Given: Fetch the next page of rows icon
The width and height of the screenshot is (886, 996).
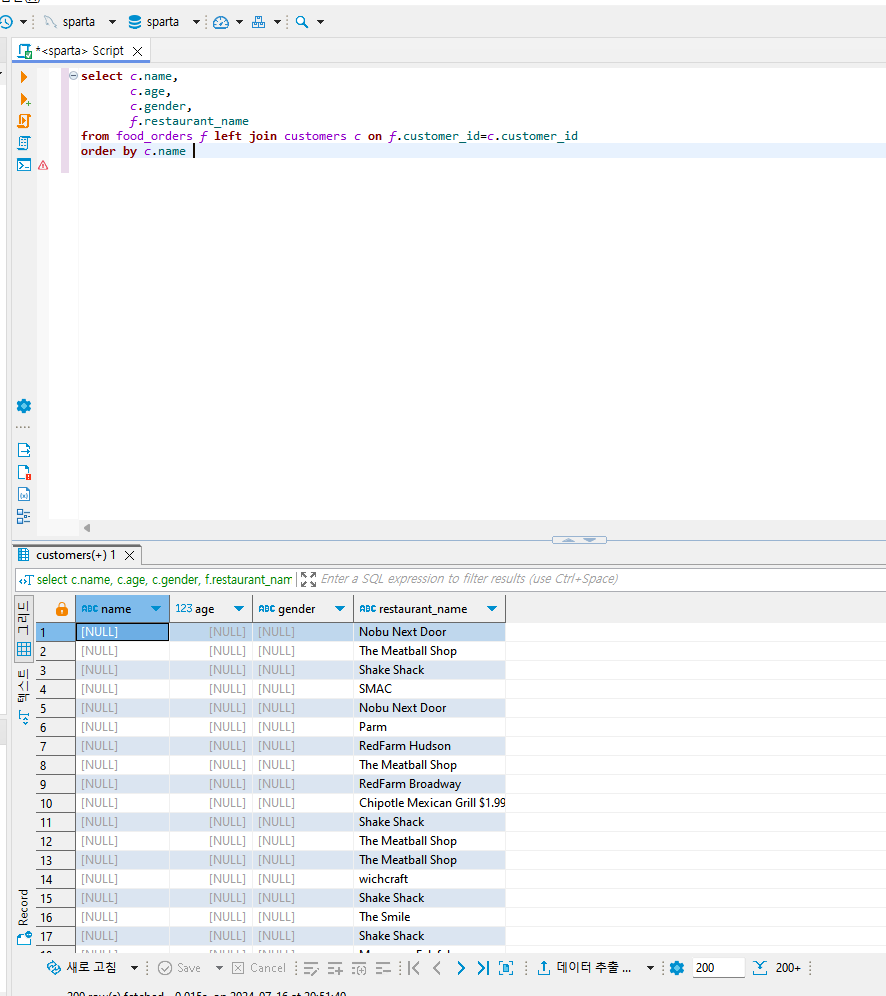Looking at the screenshot, I should coord(760,968).
